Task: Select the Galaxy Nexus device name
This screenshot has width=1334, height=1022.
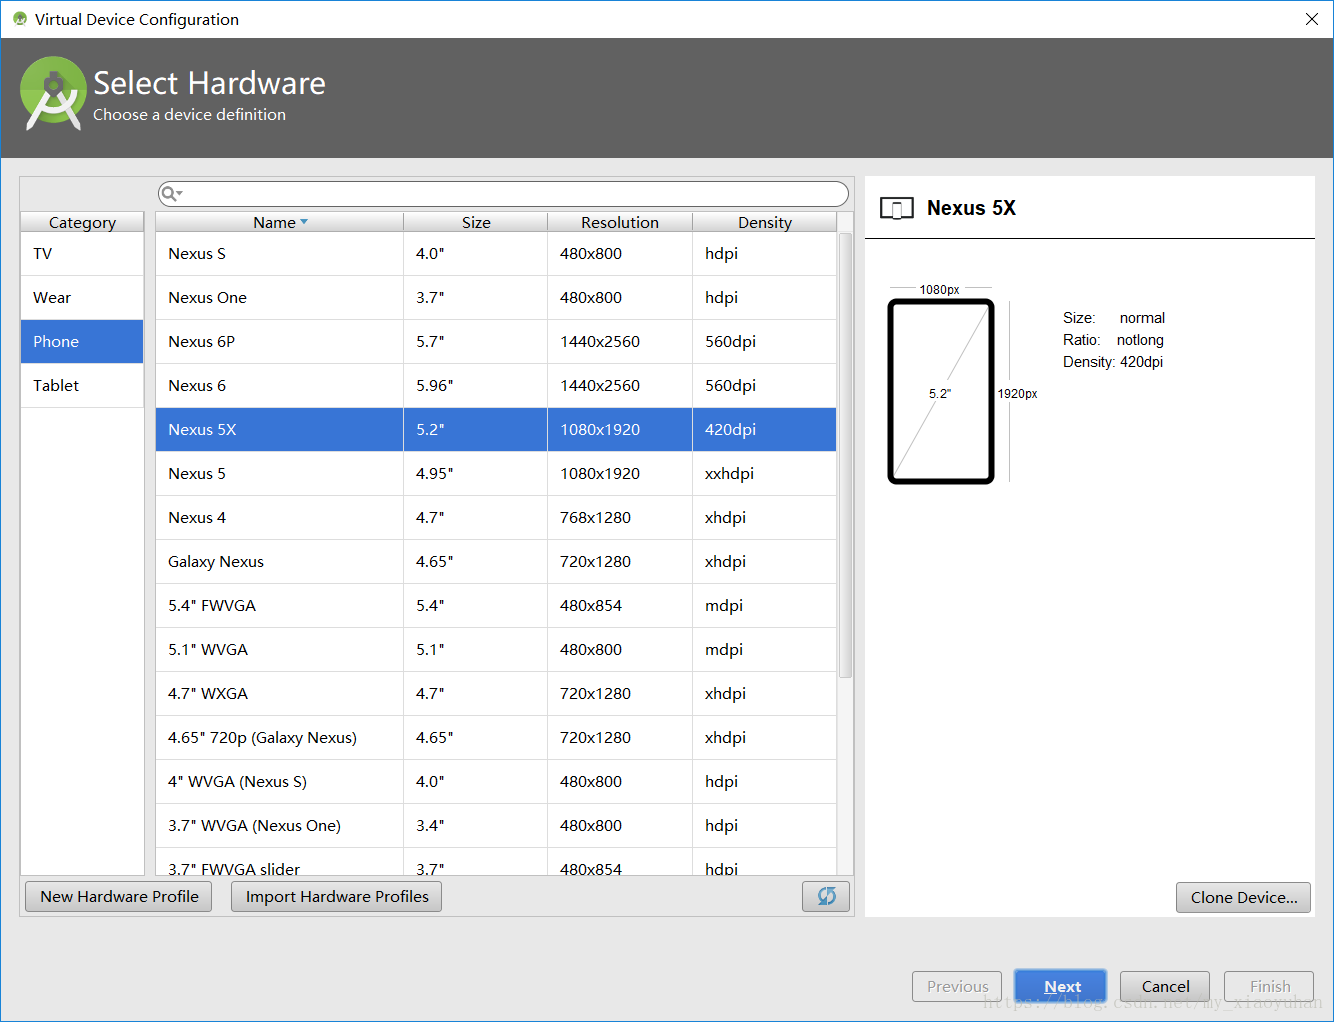Action: [x=216, y=562]
